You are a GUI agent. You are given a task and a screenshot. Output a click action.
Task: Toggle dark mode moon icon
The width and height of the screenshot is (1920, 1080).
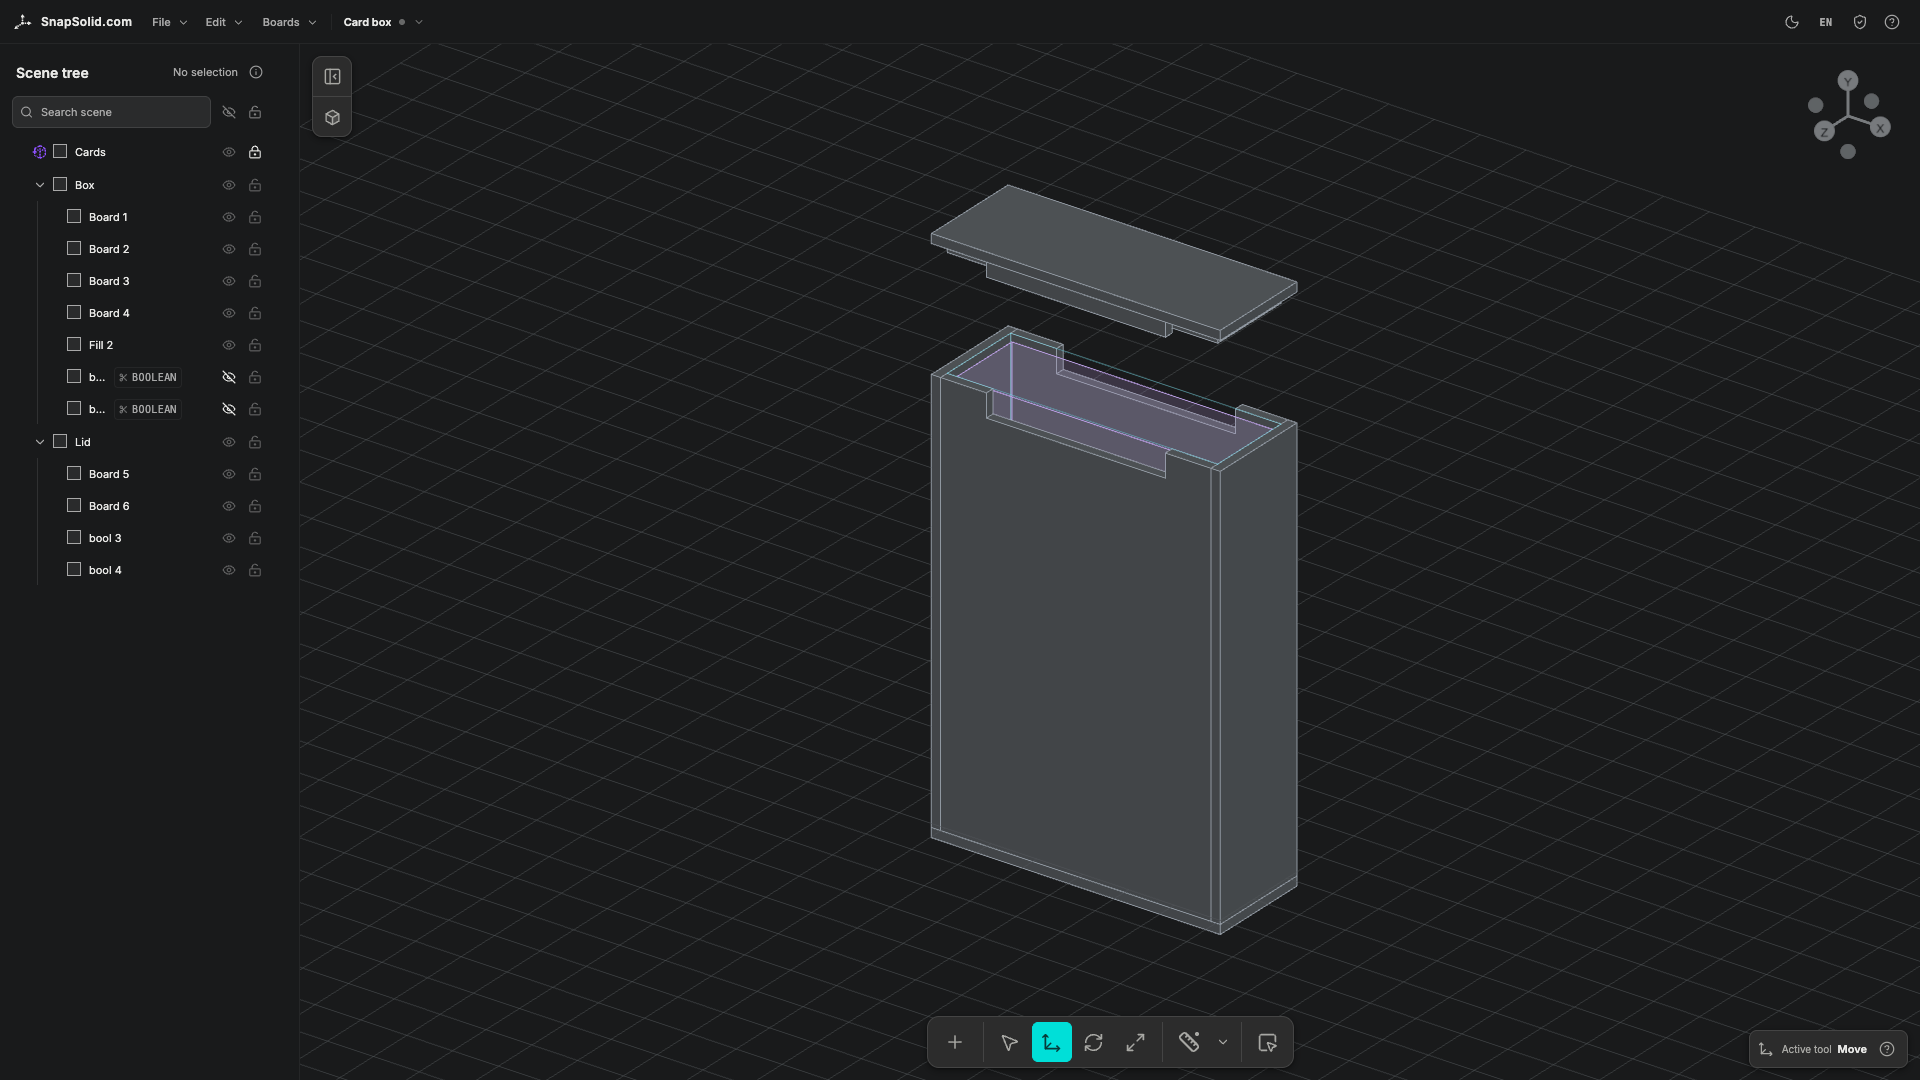click(x=1792, y=22)
